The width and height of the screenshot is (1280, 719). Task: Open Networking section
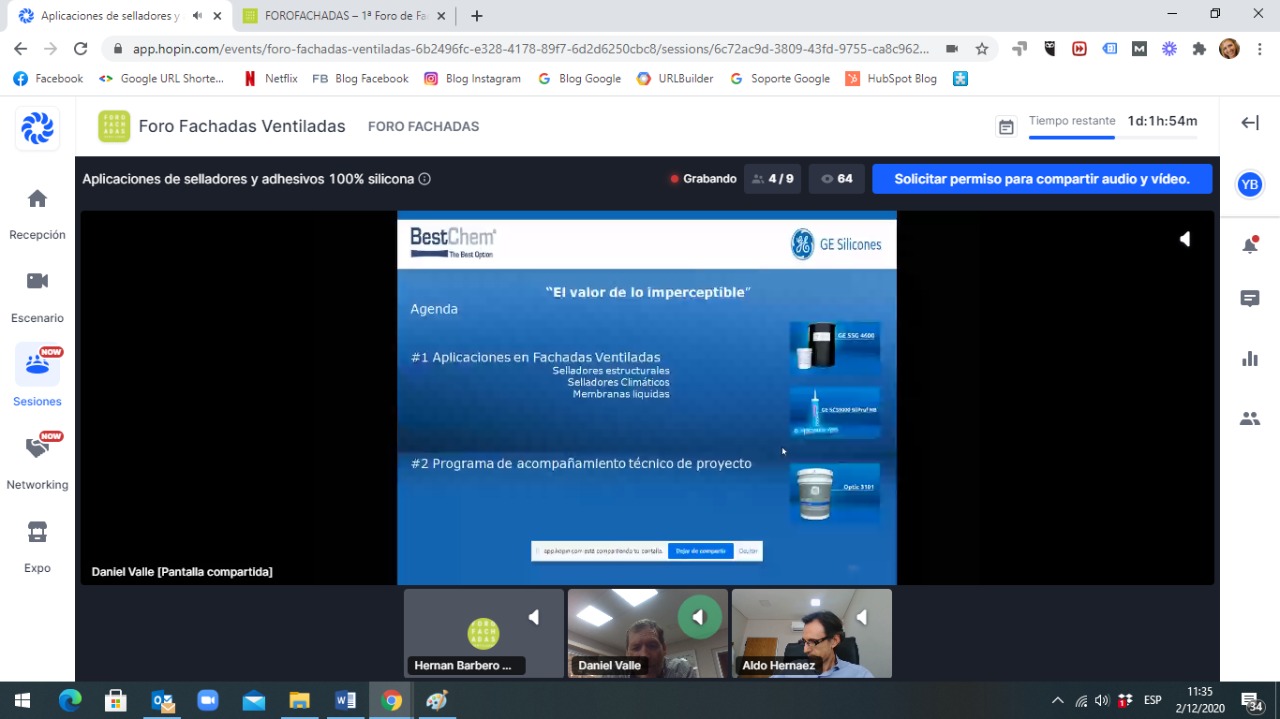37,461
